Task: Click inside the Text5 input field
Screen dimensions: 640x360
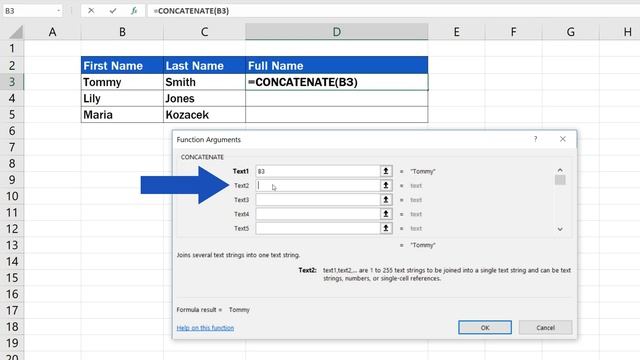Action: click(x=318, y=228)
